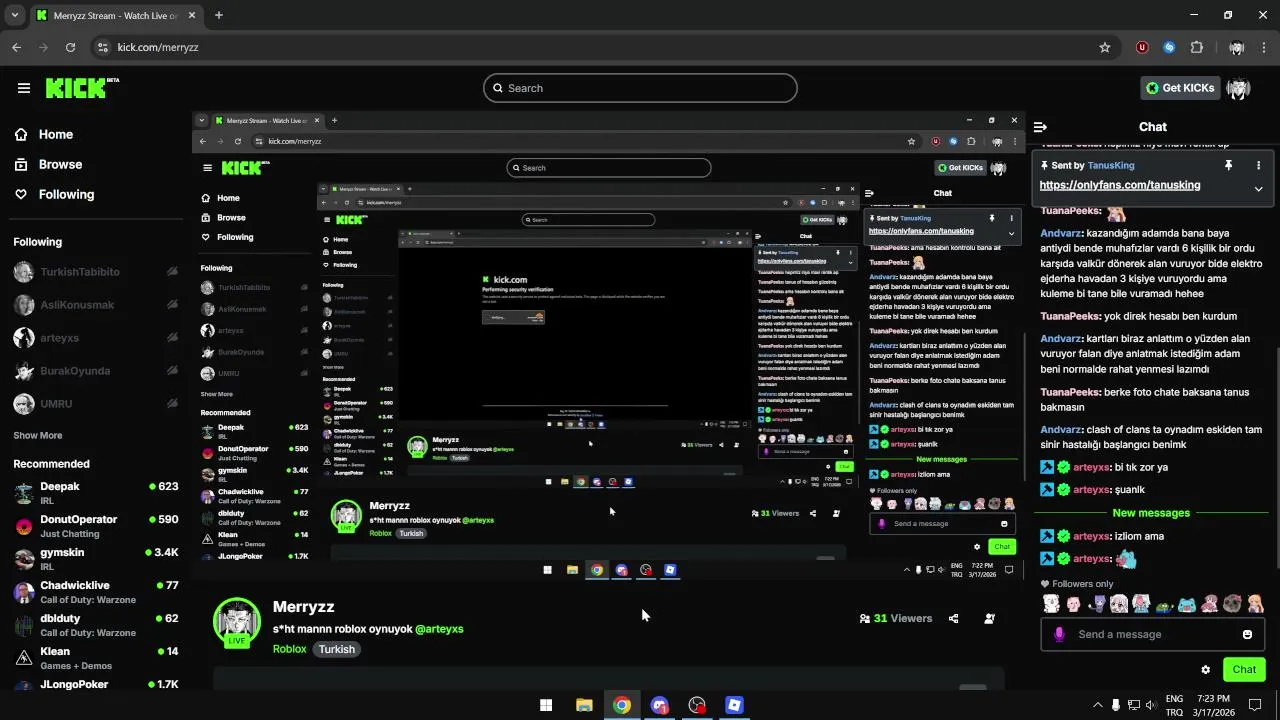
Task: Click Merryzz's LIVE profile avatar
Action: tap(237, 622)
